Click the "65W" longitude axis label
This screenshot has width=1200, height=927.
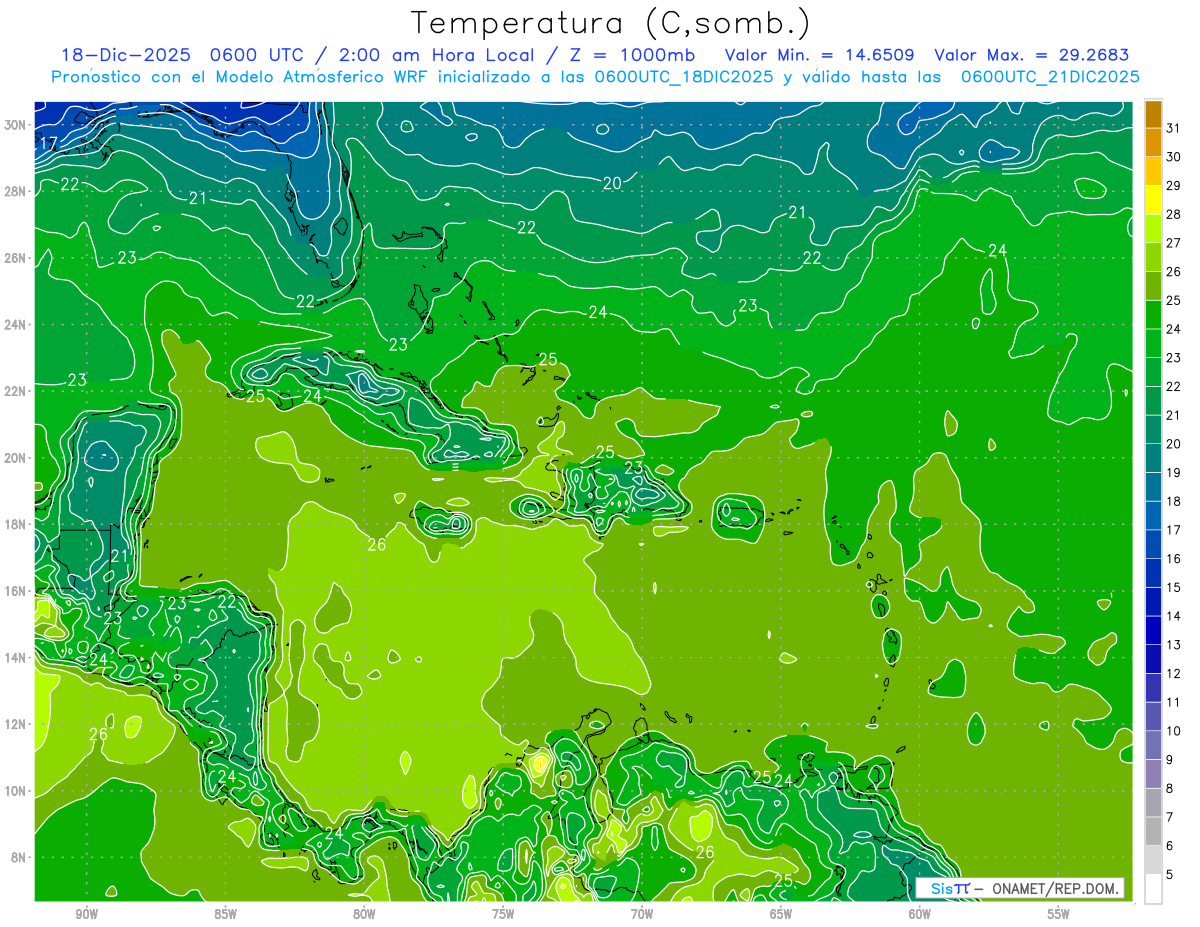[x=781, y=914]
